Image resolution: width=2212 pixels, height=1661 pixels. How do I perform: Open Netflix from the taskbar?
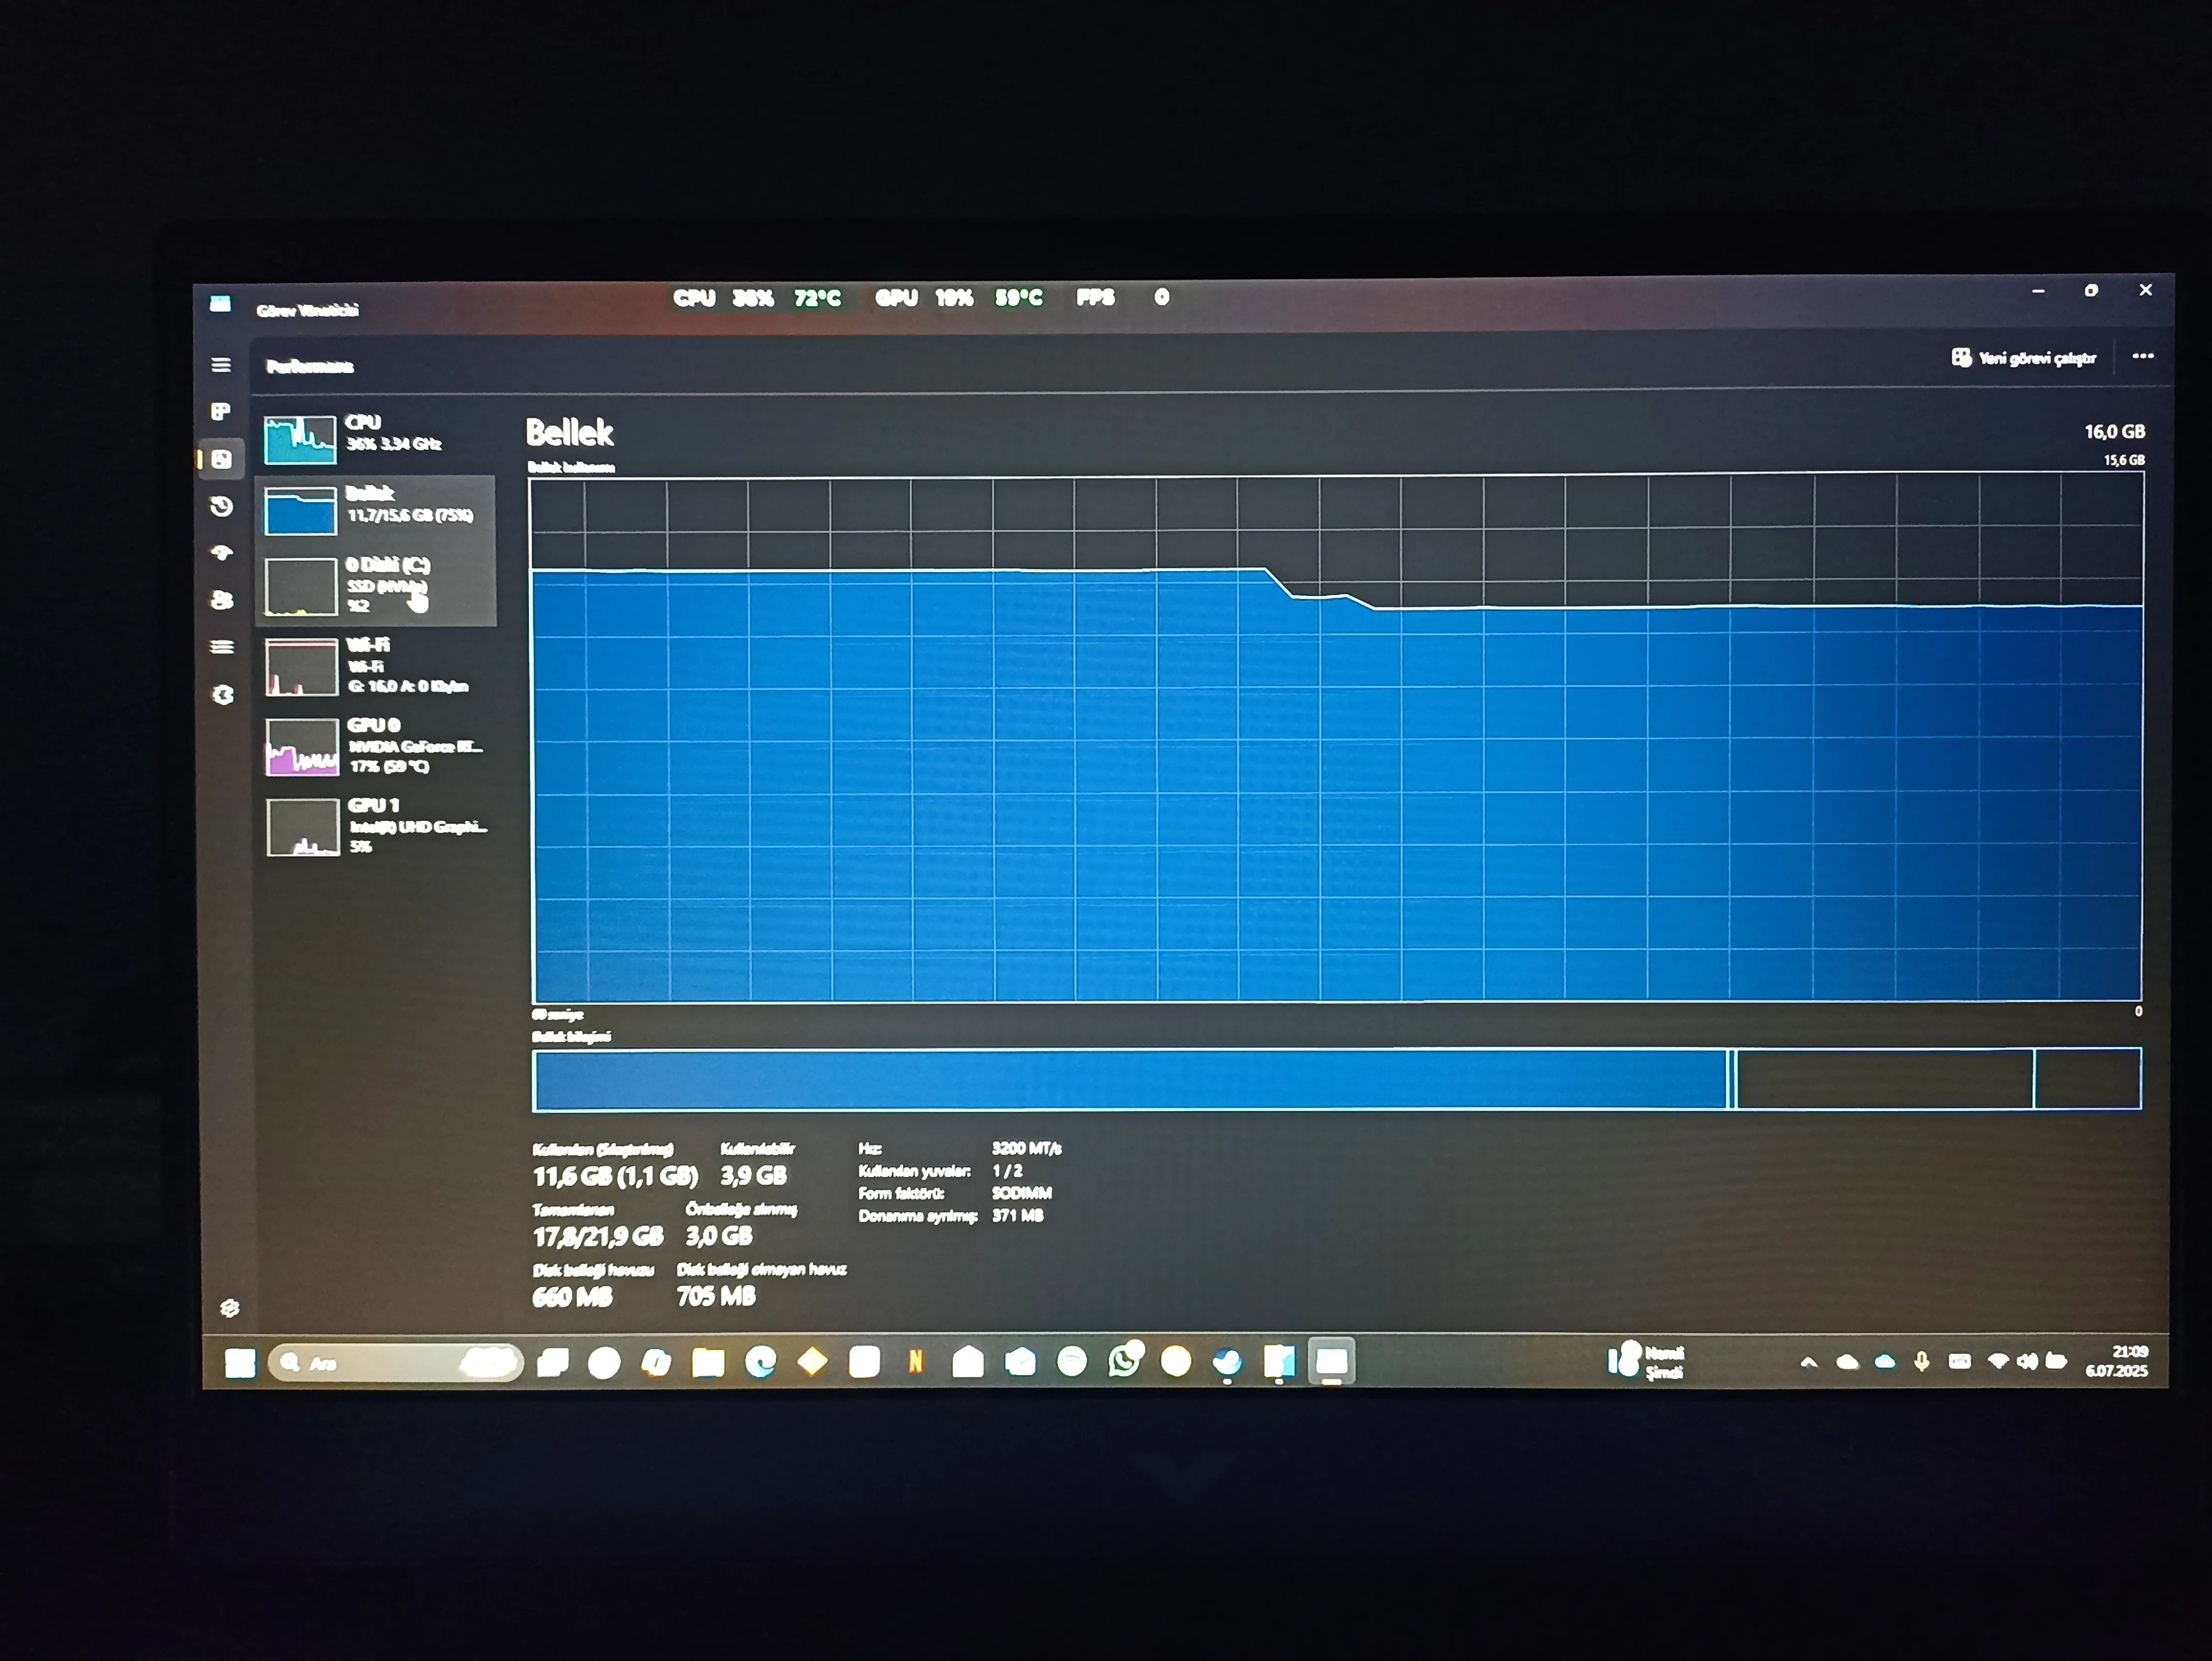point(915,1361)
